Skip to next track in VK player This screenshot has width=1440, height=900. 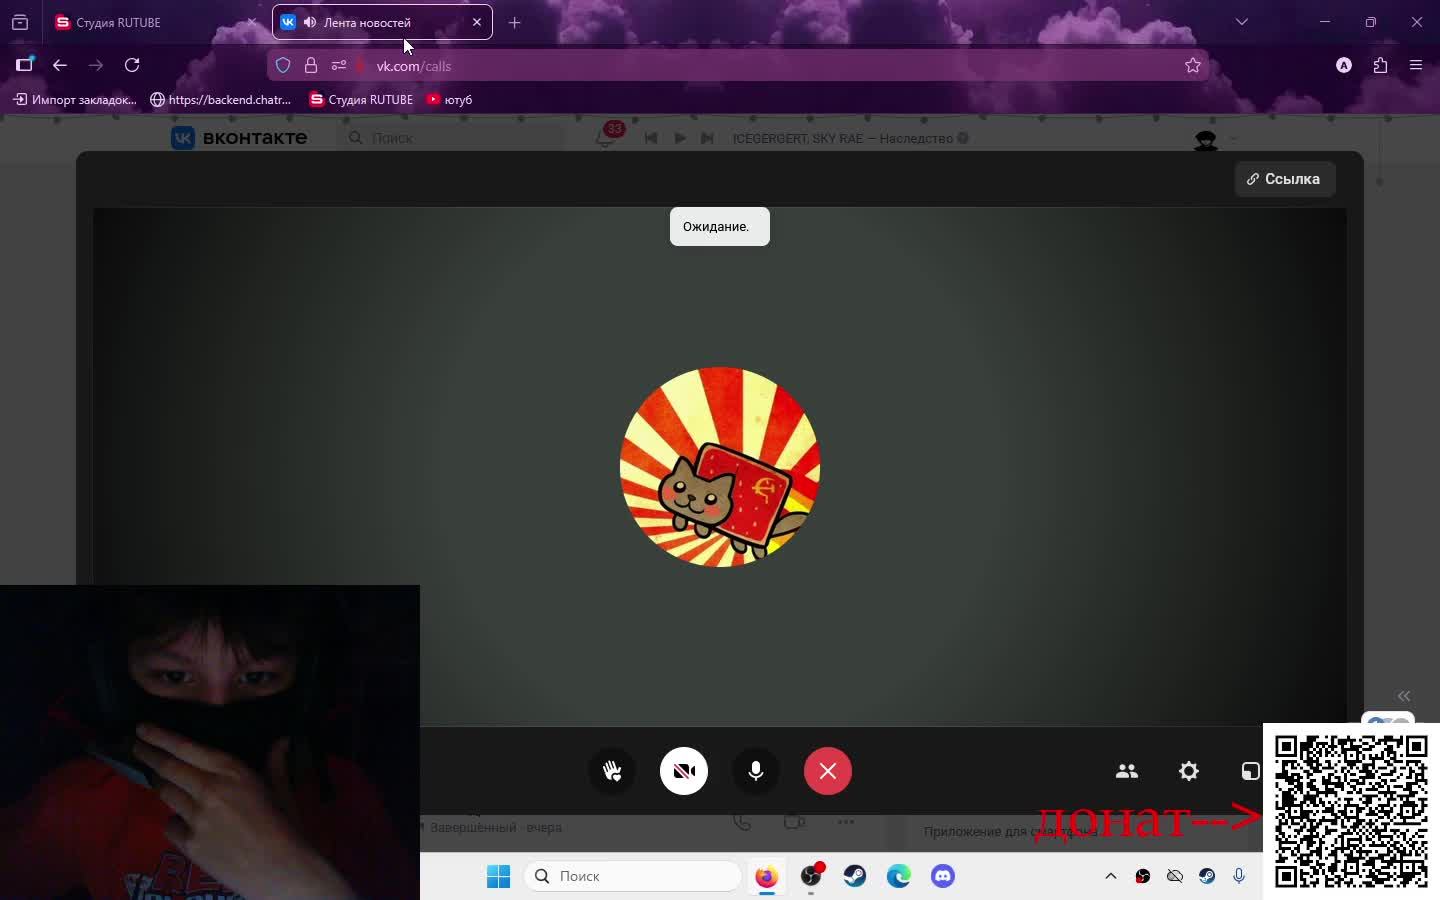[707, 138]
